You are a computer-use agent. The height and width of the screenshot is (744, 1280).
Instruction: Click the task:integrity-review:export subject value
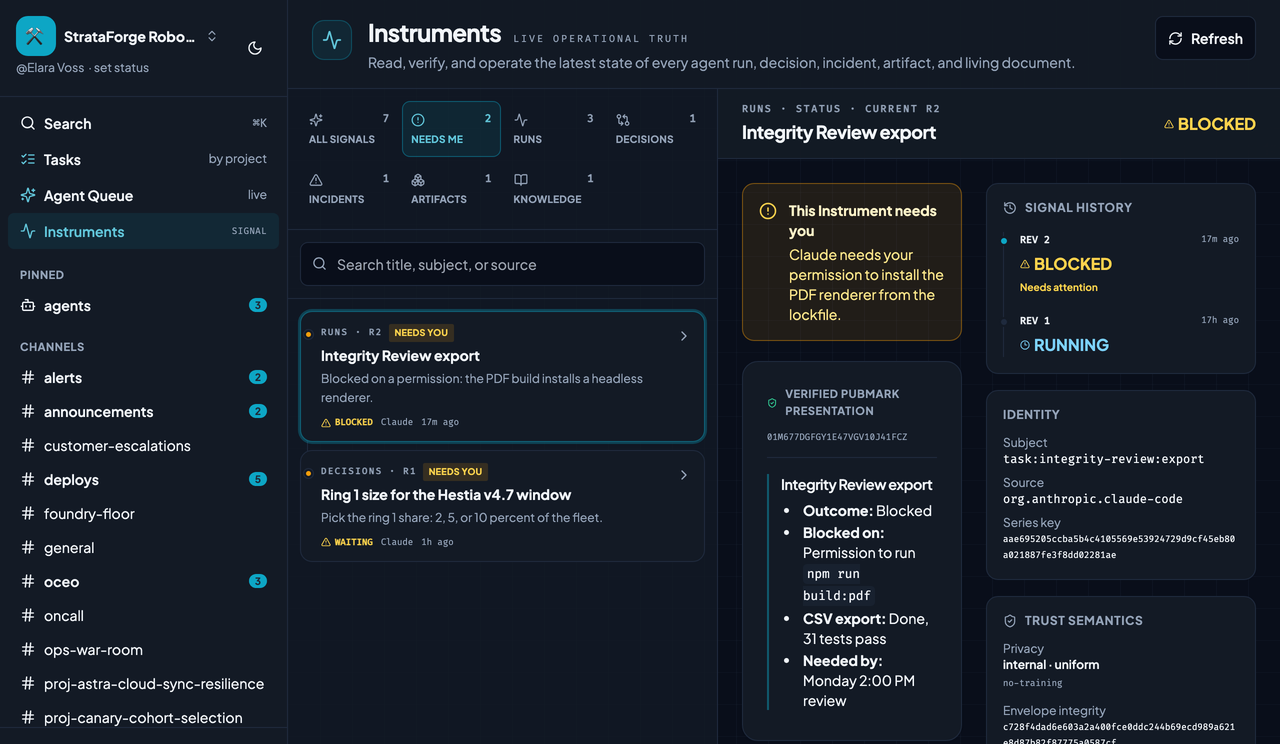point(1103,459)
